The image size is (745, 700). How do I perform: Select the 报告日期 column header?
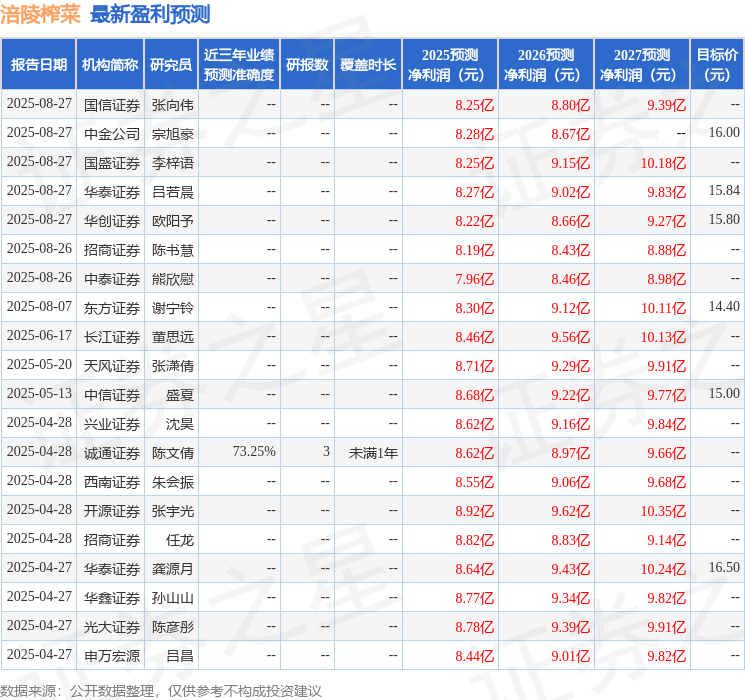[x=38, y=65]
